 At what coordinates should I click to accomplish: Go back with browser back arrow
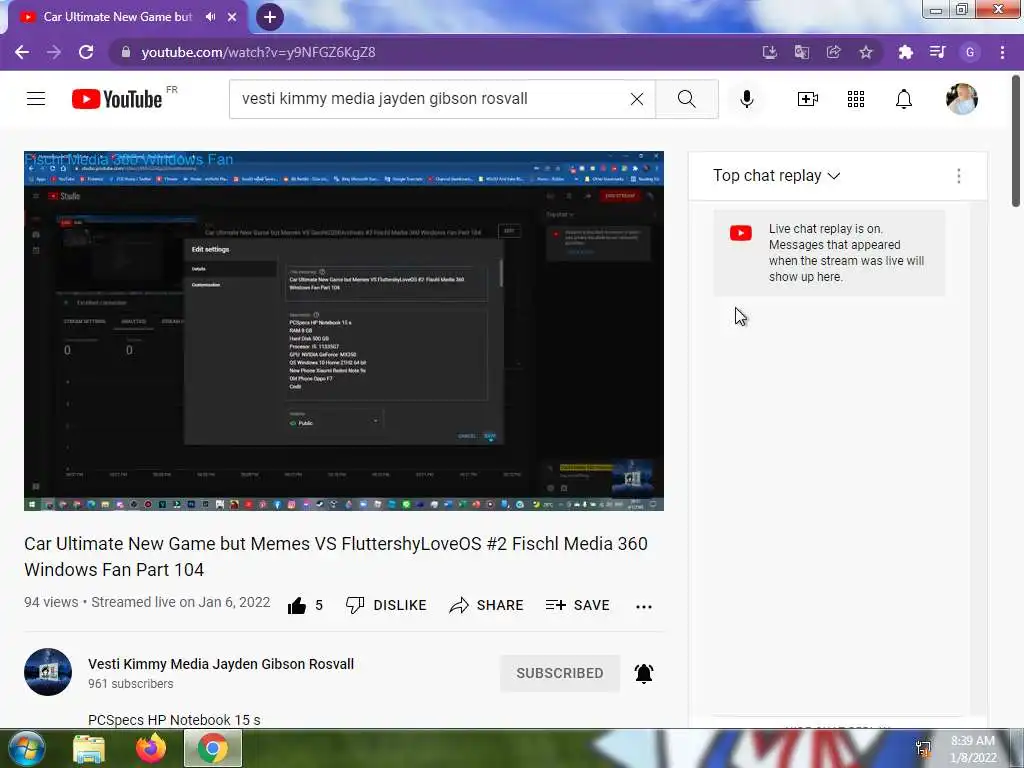click(x=22, y=52)
